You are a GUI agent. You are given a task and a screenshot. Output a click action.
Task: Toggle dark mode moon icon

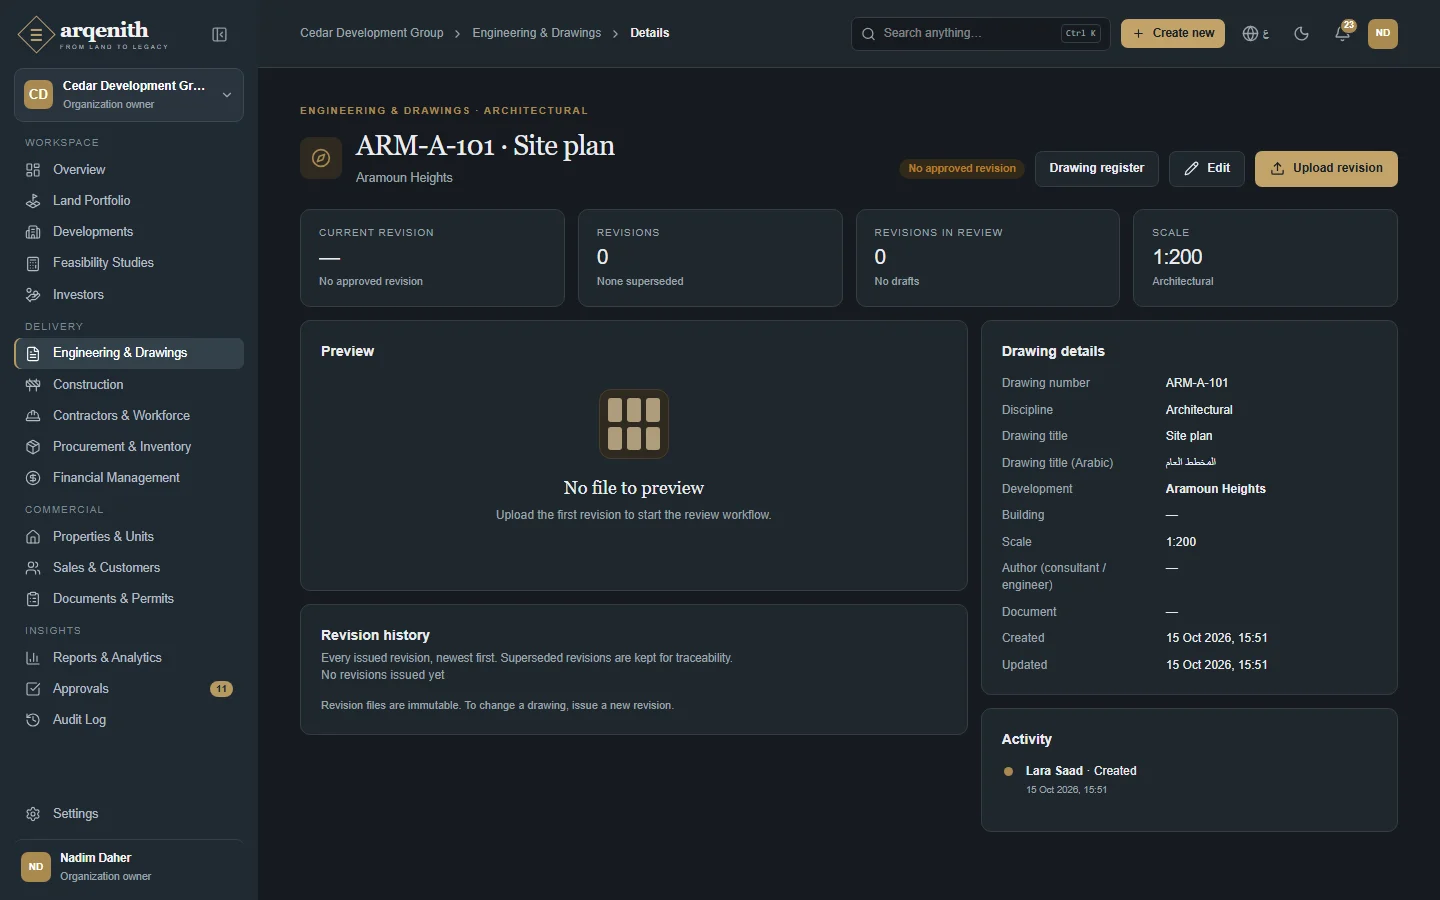tap(1301, 33)
